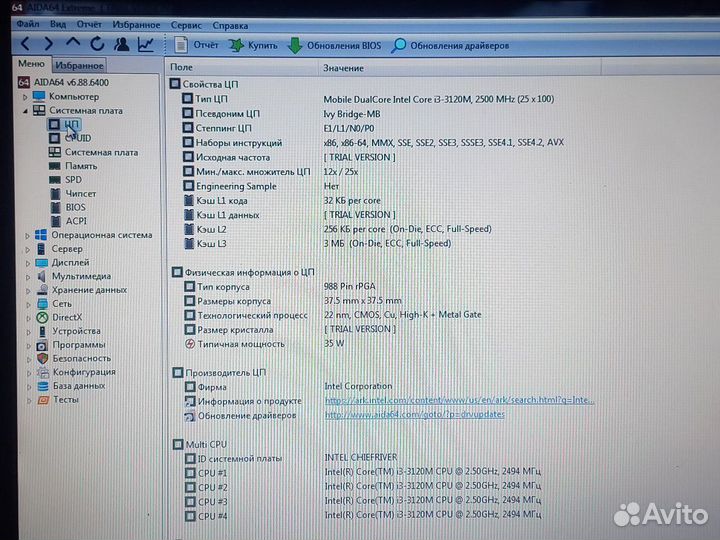
Task: Select the SPD icon in the tree
Action: (55, 180)
